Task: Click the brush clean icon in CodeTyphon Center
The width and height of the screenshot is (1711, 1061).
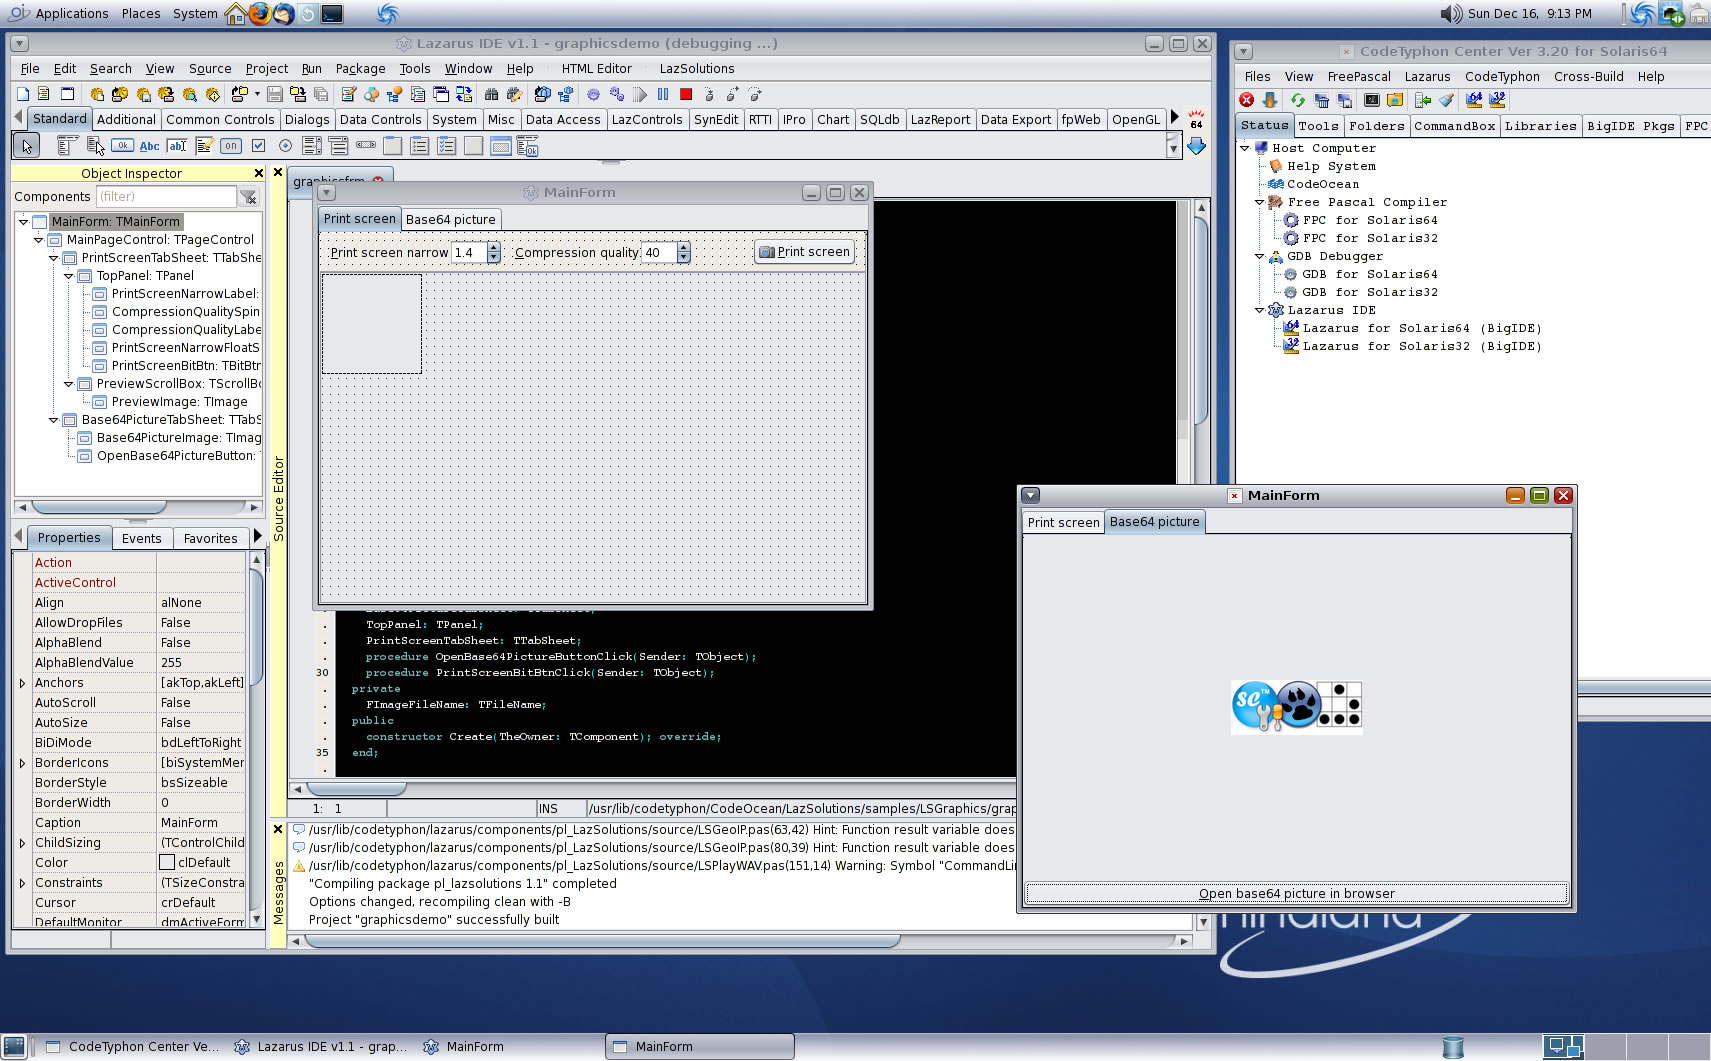Action: [1446, 100]
